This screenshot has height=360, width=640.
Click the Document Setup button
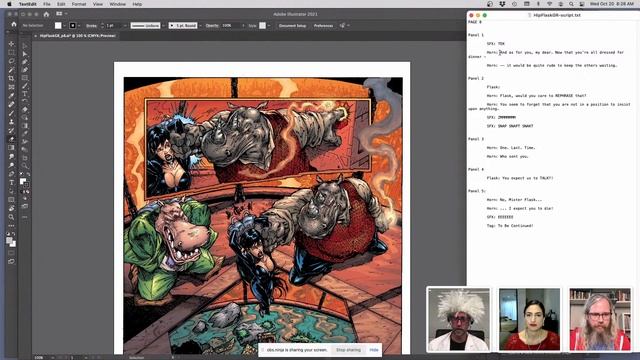293,25
